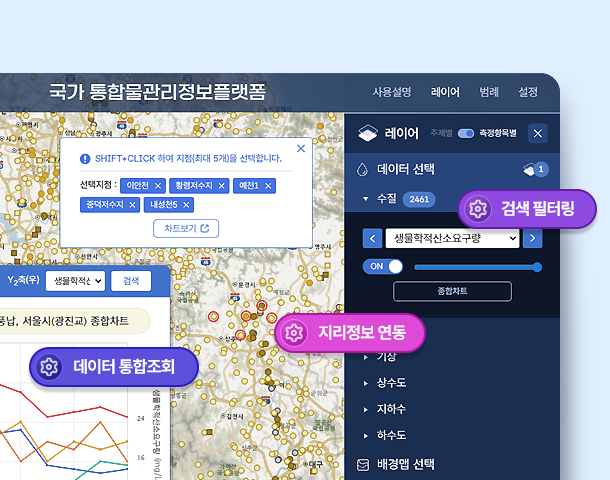Close the 레이어 panel with X
The width and height of the screenshot is (610, 480).
click(x=538, y=133)
